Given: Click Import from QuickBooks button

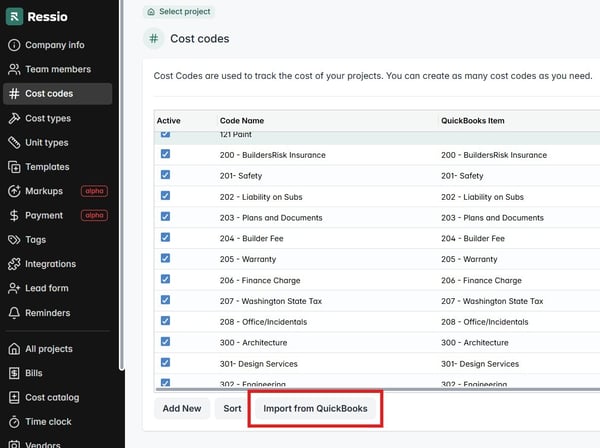Looking at the screenshot, I should click(315, 409).
